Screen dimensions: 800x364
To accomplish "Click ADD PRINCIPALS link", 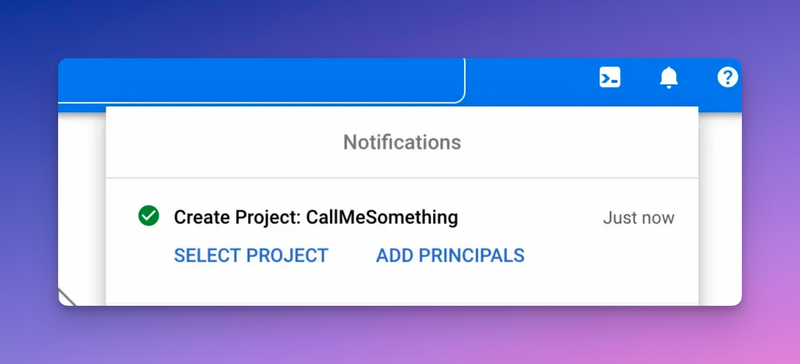I will pyautogui.click(x=450, y=255).
